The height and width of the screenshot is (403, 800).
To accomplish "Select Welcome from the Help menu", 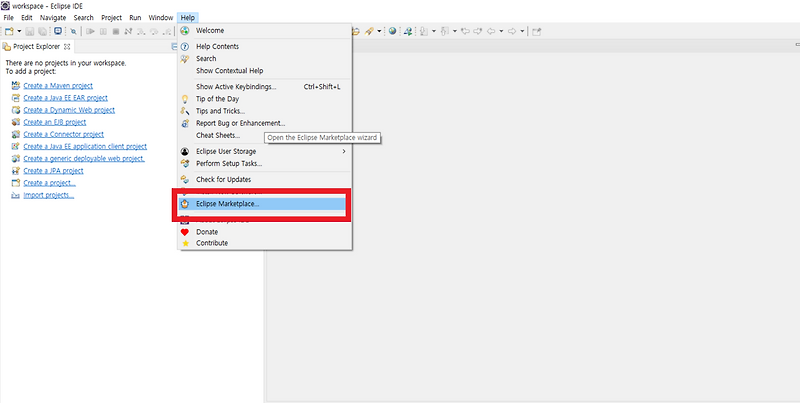I will click(x=264, y=31).
